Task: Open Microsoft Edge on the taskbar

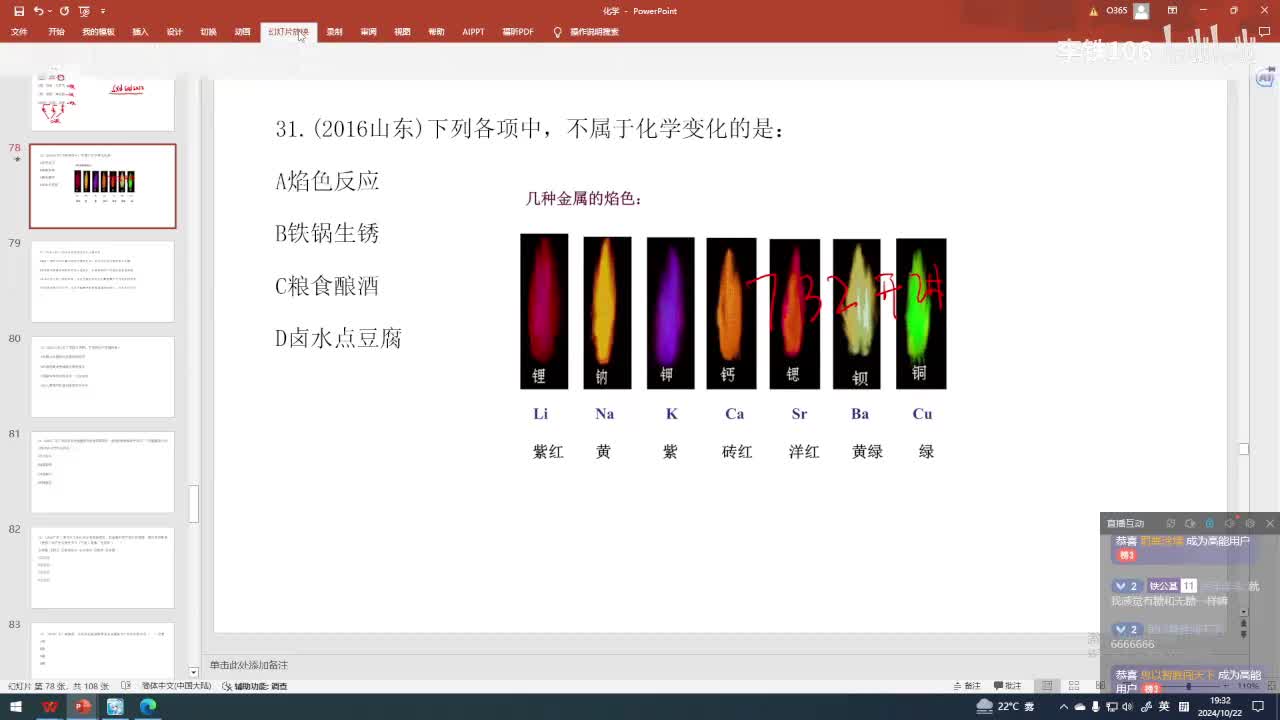Action: click(x=148, y=707)
